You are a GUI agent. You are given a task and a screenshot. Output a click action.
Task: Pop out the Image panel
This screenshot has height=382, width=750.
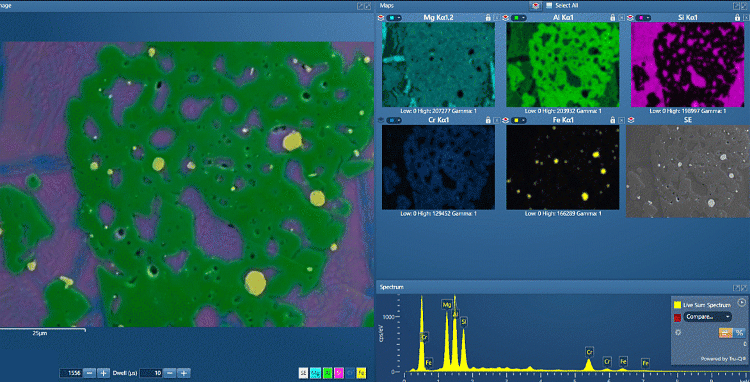point(360,6)
